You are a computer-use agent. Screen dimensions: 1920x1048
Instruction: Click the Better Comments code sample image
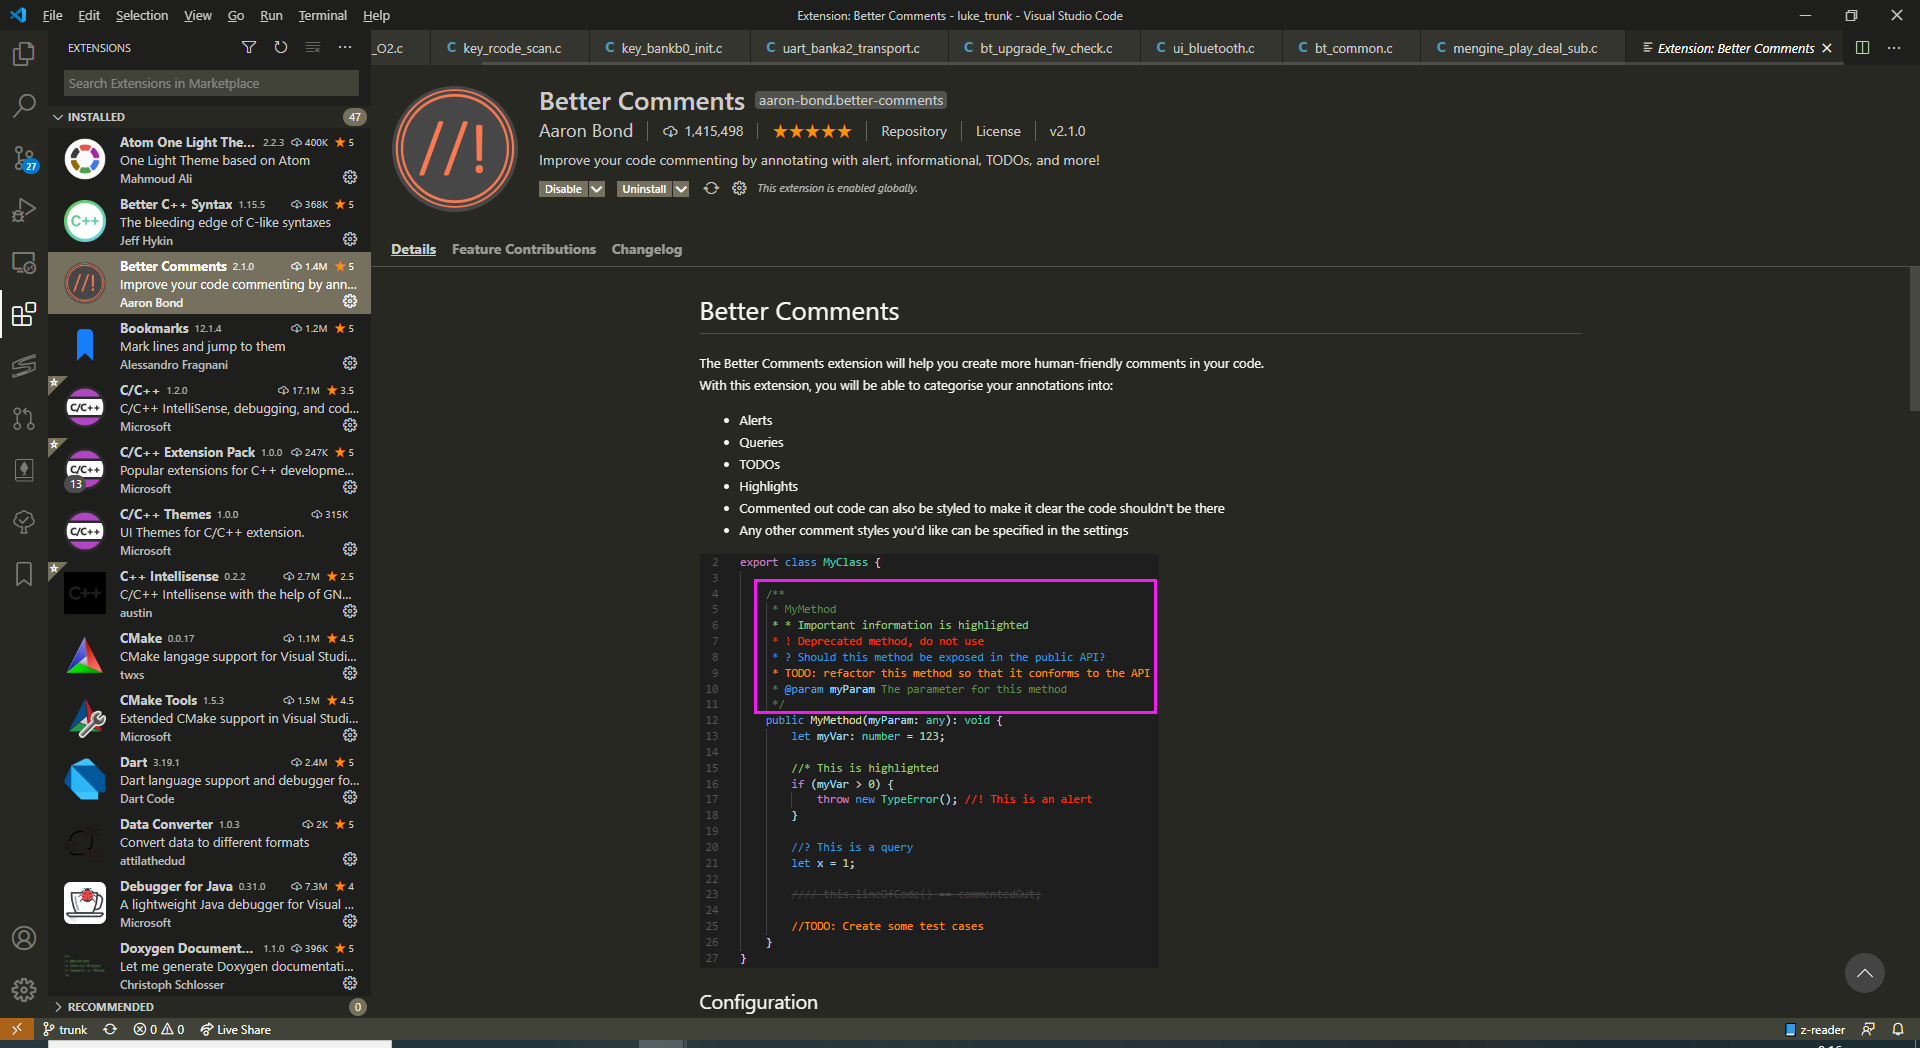tap(929, 761)
